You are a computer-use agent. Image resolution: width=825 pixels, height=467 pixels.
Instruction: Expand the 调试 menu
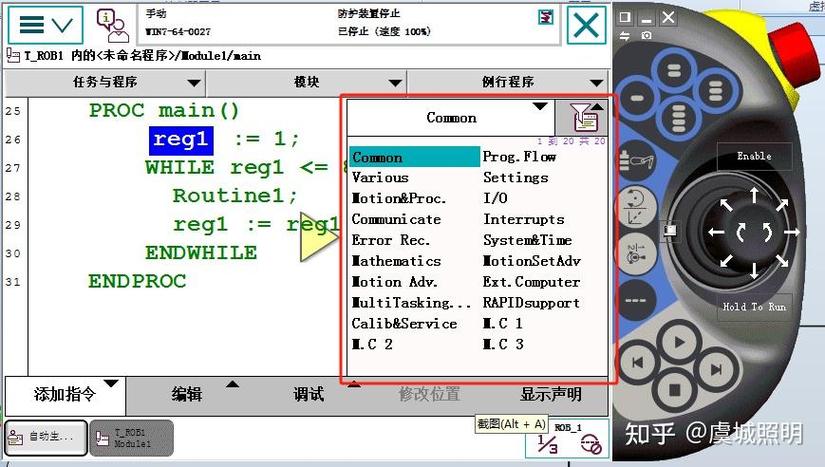[308, 394]
